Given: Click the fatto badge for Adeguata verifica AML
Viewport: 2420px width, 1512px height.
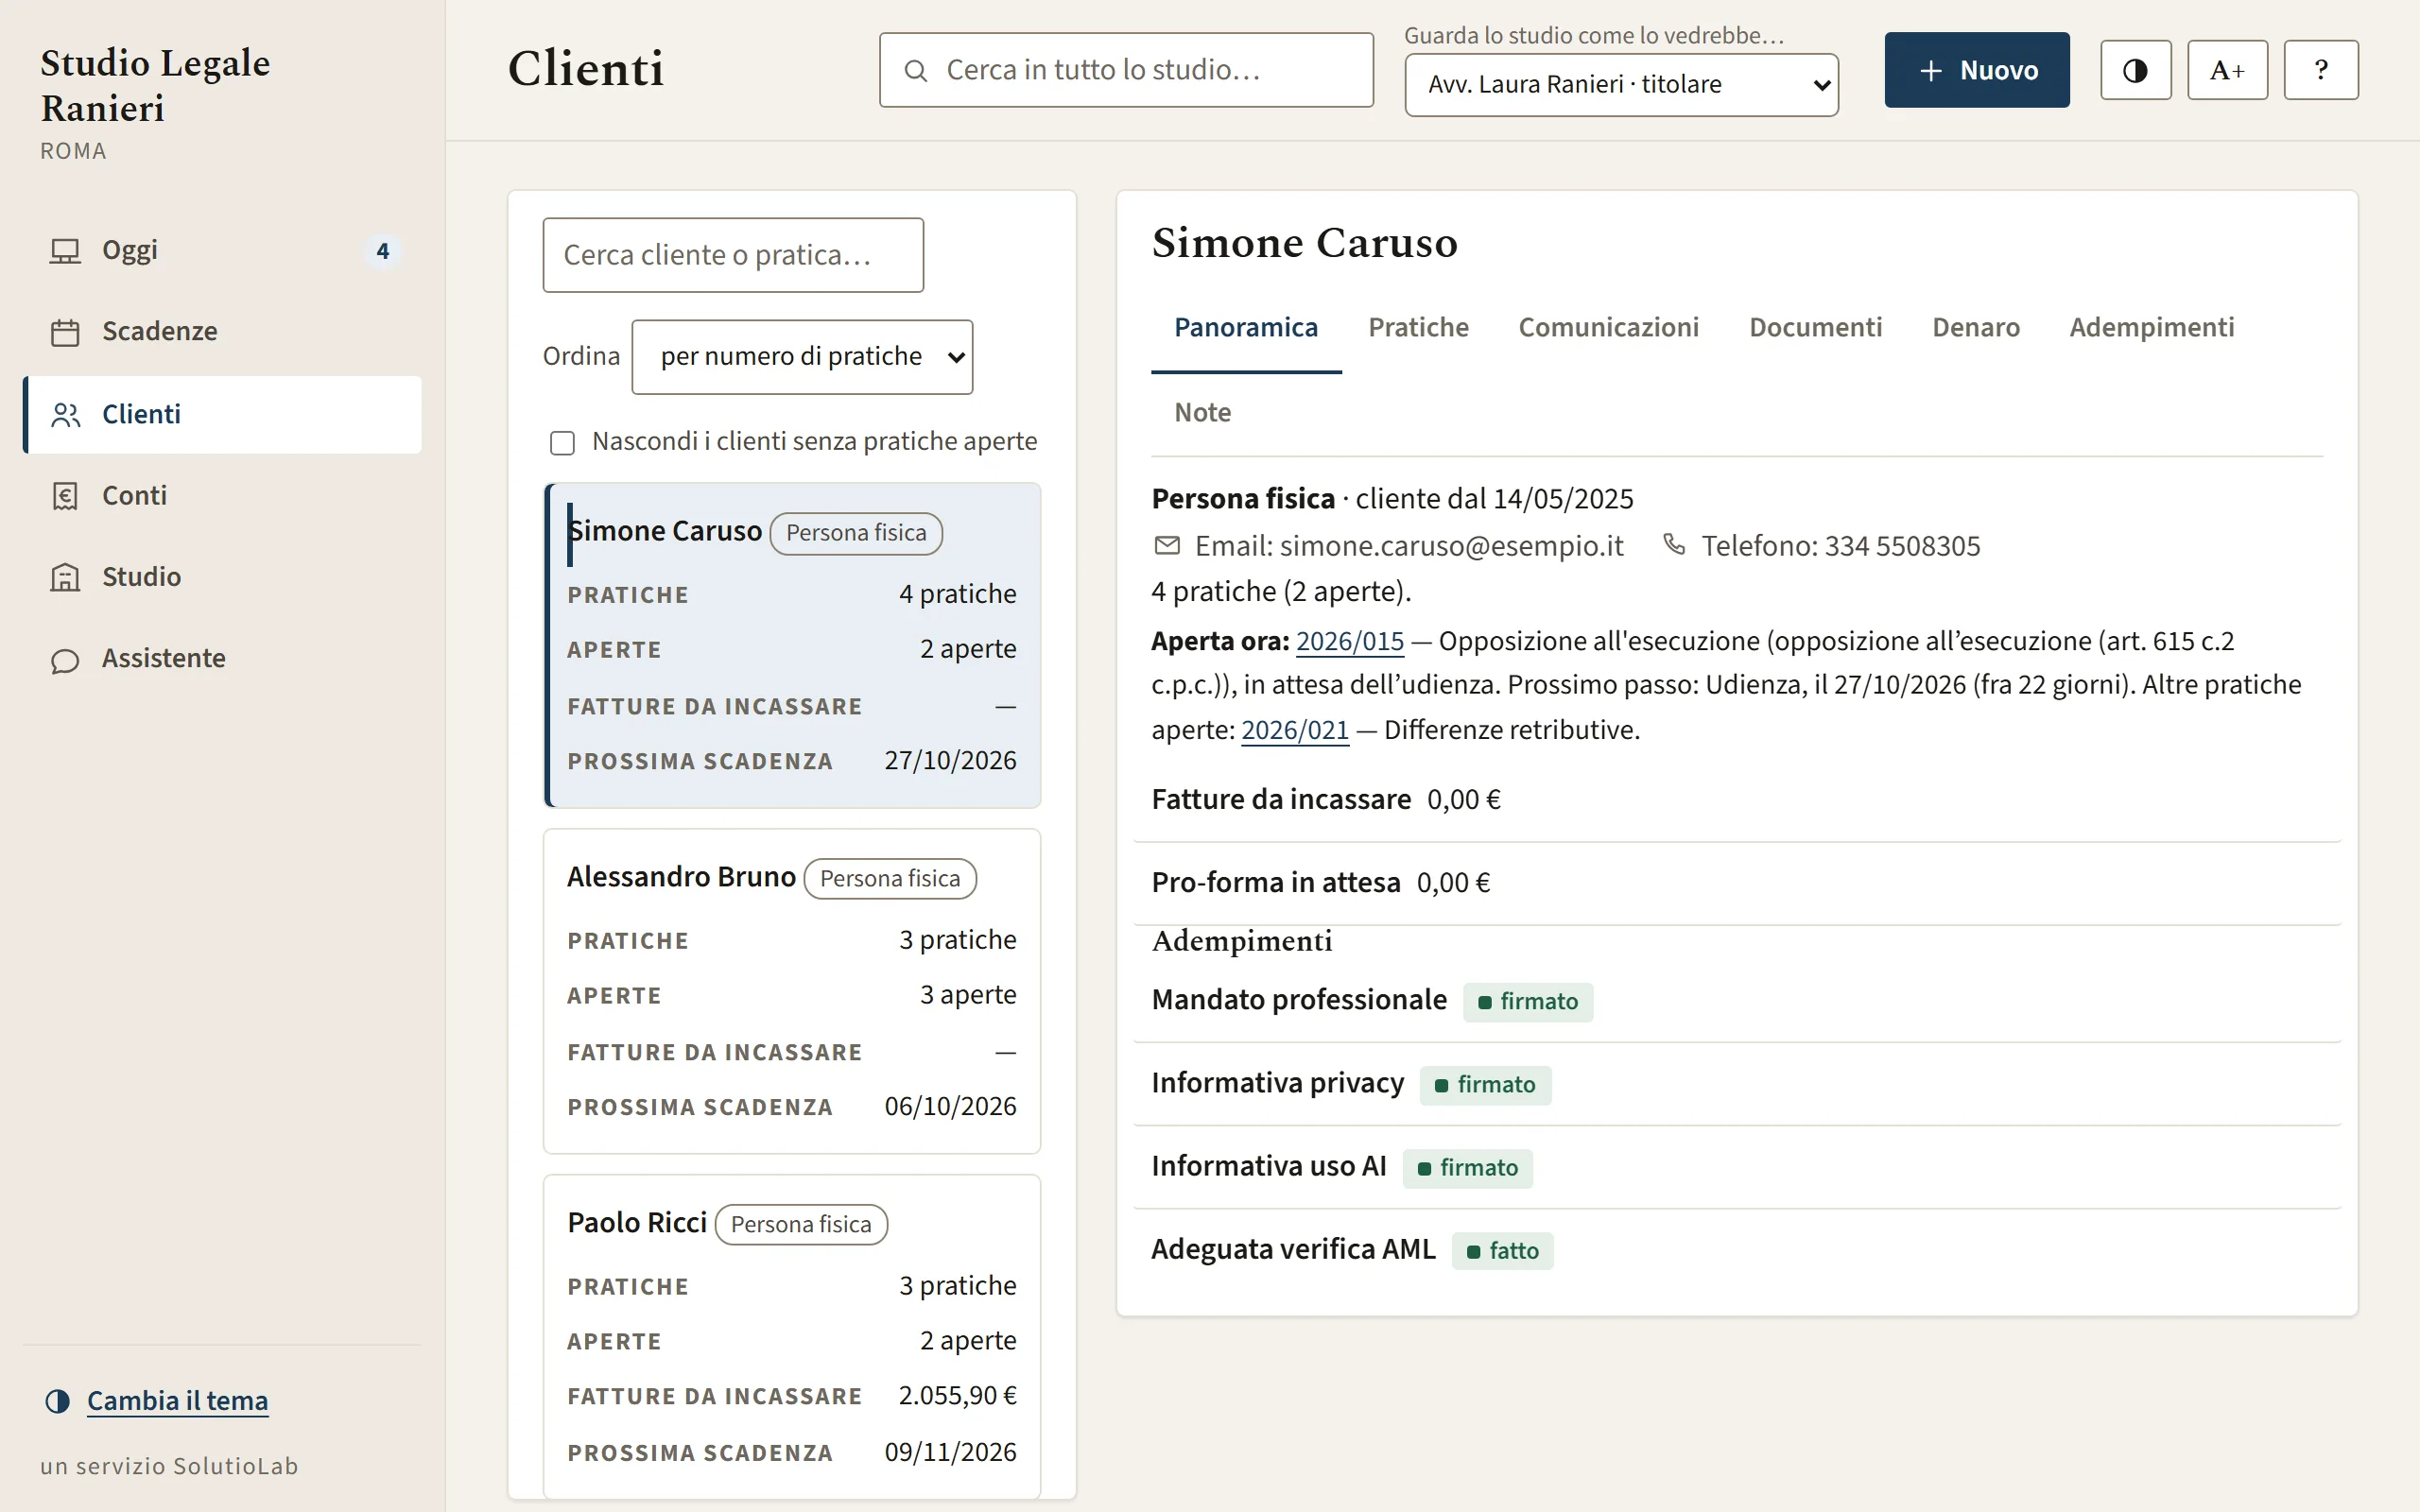Looking at the screenshot, I should pyautogui.click(x=1503, y=1251).
